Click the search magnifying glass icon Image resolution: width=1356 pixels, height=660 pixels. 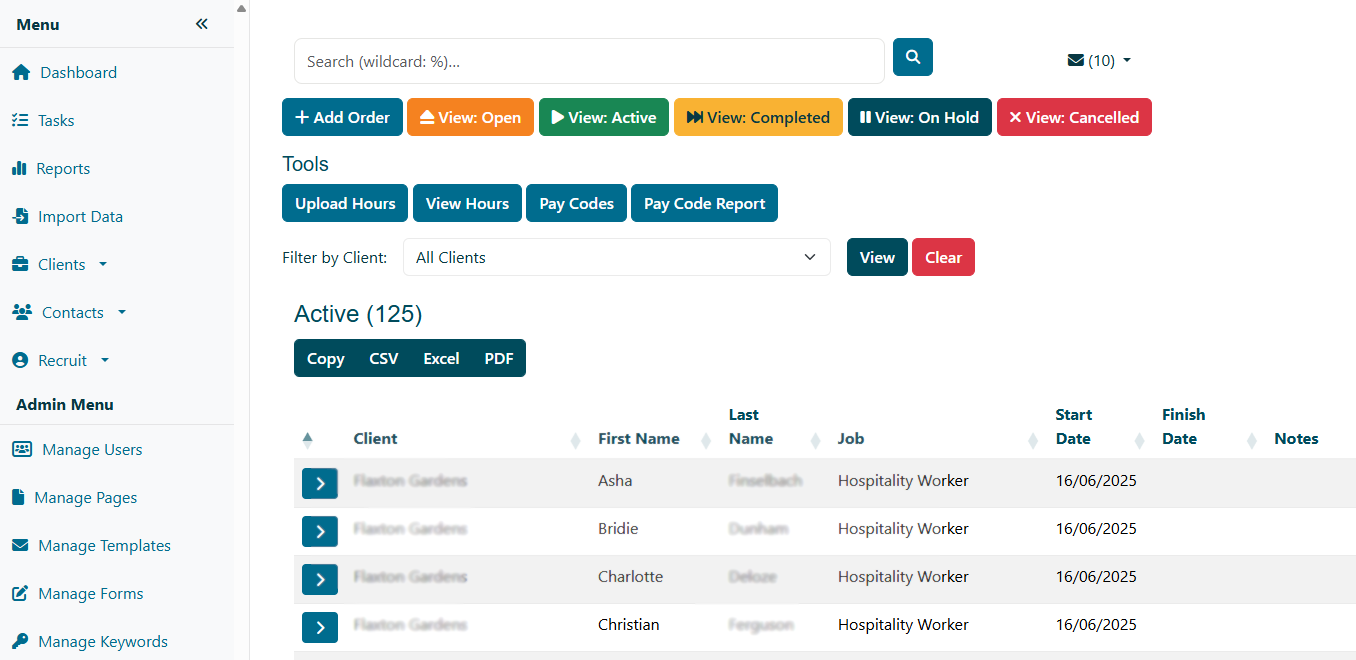pos(911,57)
